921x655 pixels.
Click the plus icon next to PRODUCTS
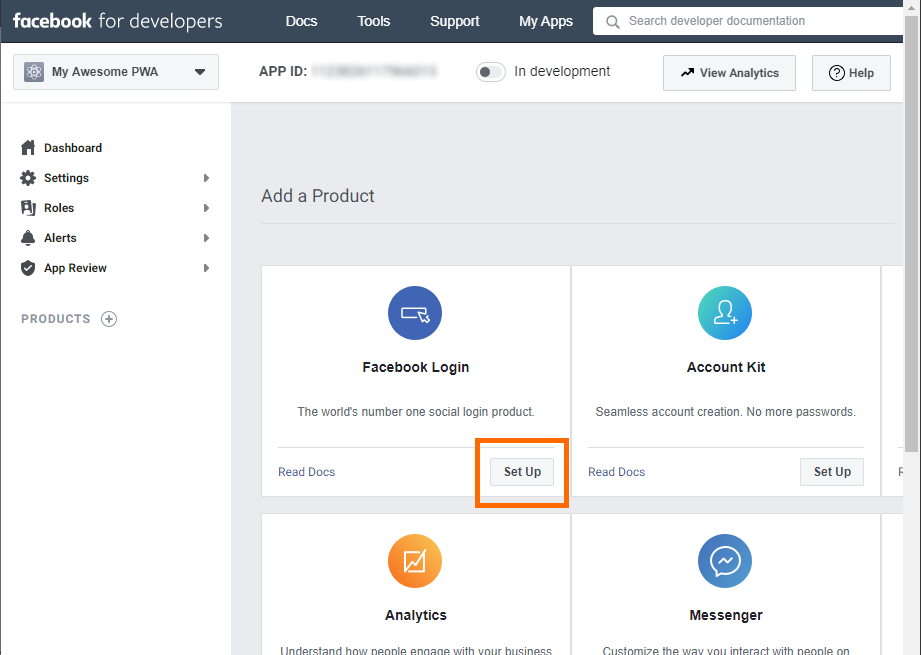(109, 319)
